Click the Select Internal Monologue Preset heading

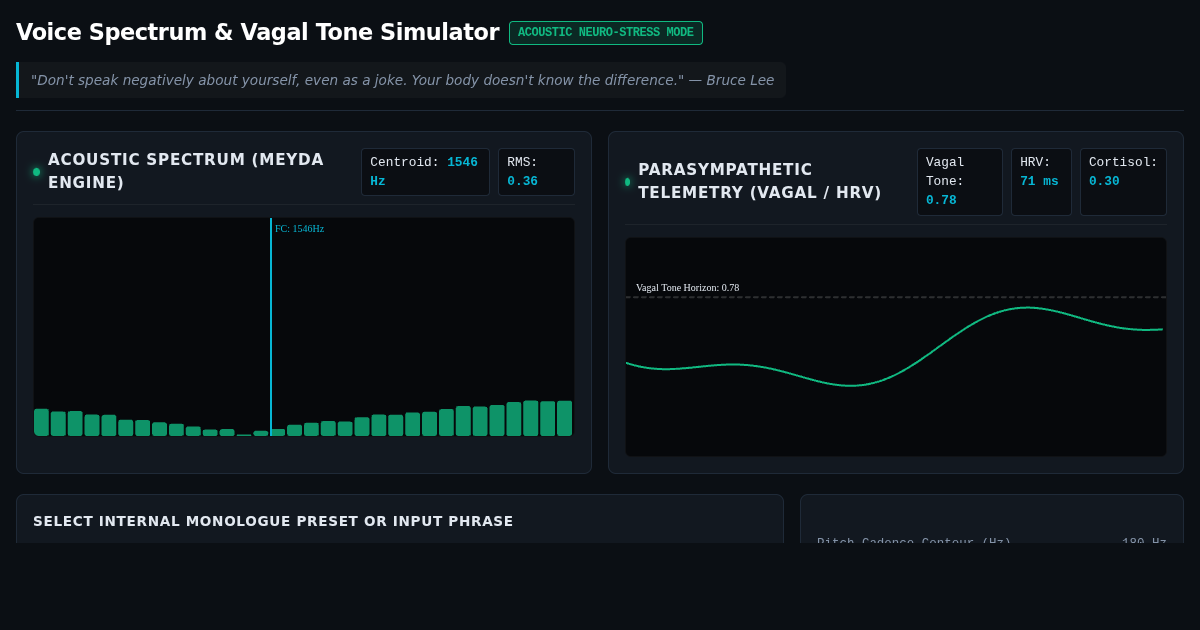point(273,521)
